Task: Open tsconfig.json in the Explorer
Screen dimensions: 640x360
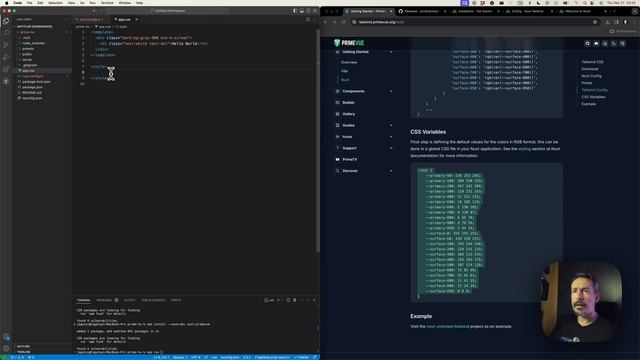Action: pyautogui.click(x=32, y=98)
